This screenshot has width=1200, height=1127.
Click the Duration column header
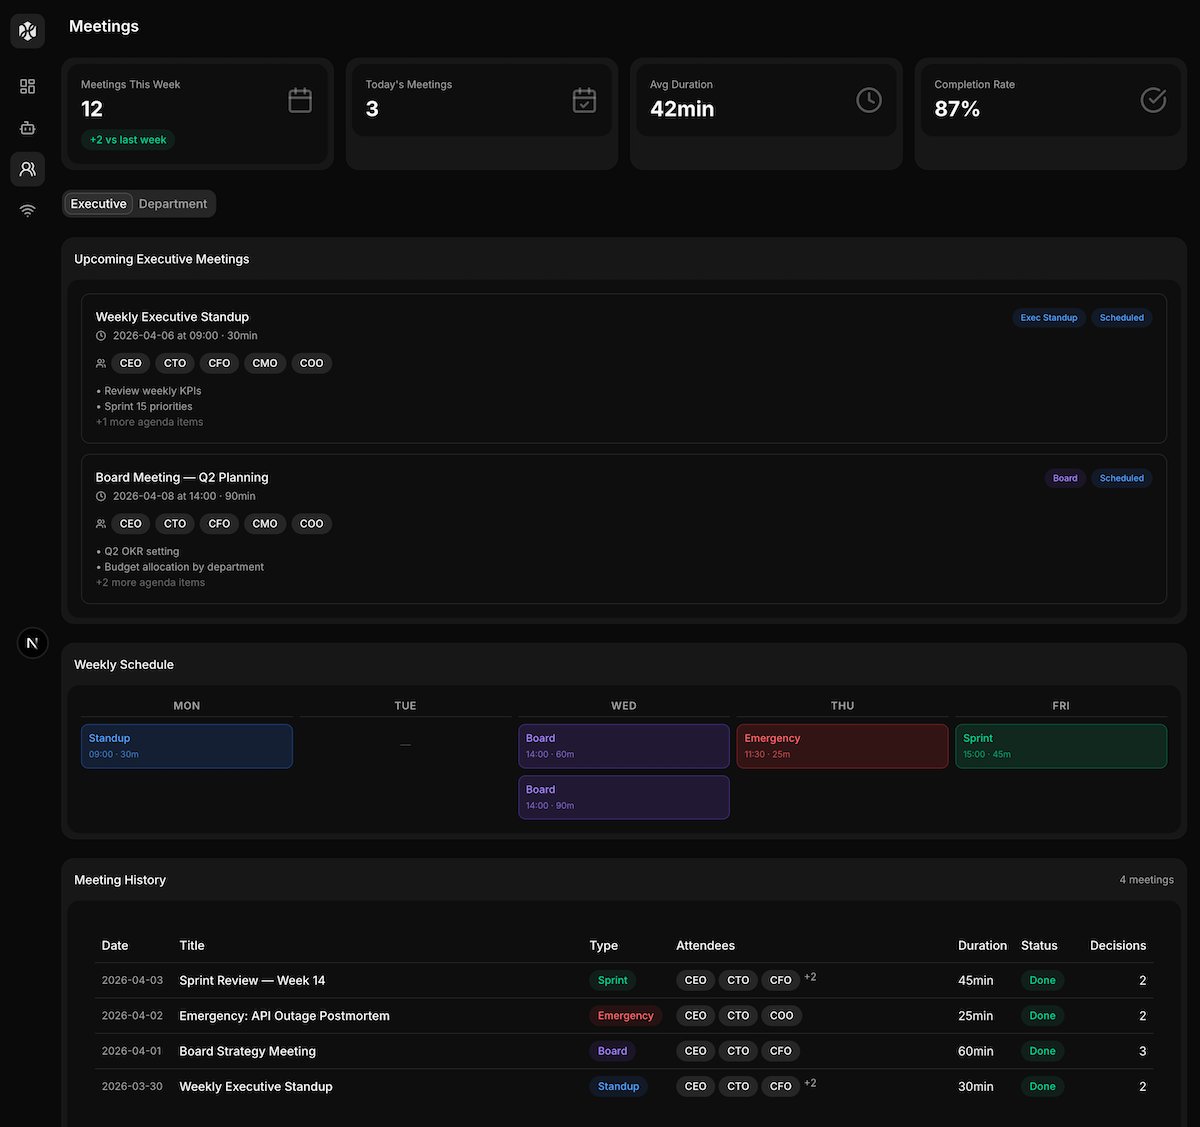click(982, 945)
